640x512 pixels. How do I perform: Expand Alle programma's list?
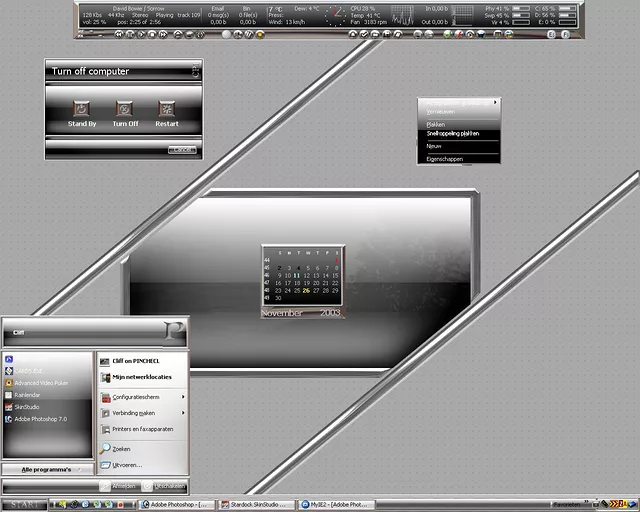(47, 468)
